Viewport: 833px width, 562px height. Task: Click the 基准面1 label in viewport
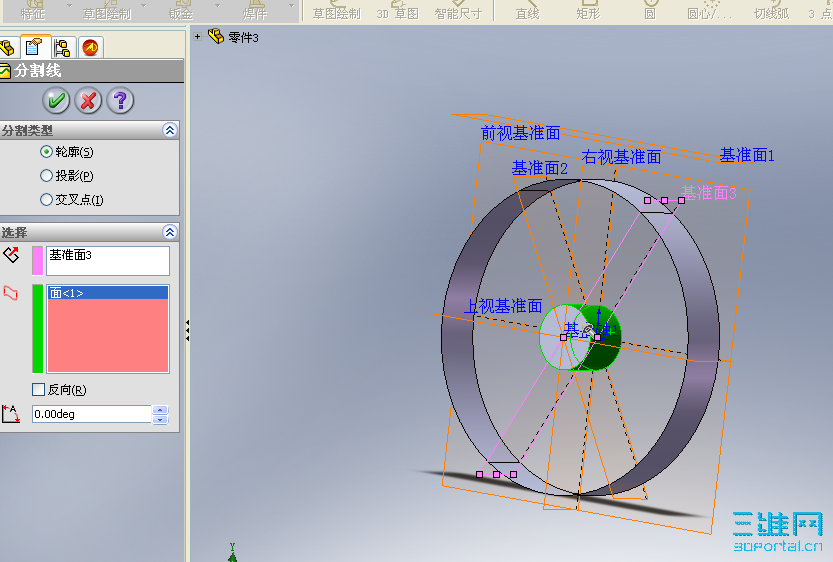(746, 155)
